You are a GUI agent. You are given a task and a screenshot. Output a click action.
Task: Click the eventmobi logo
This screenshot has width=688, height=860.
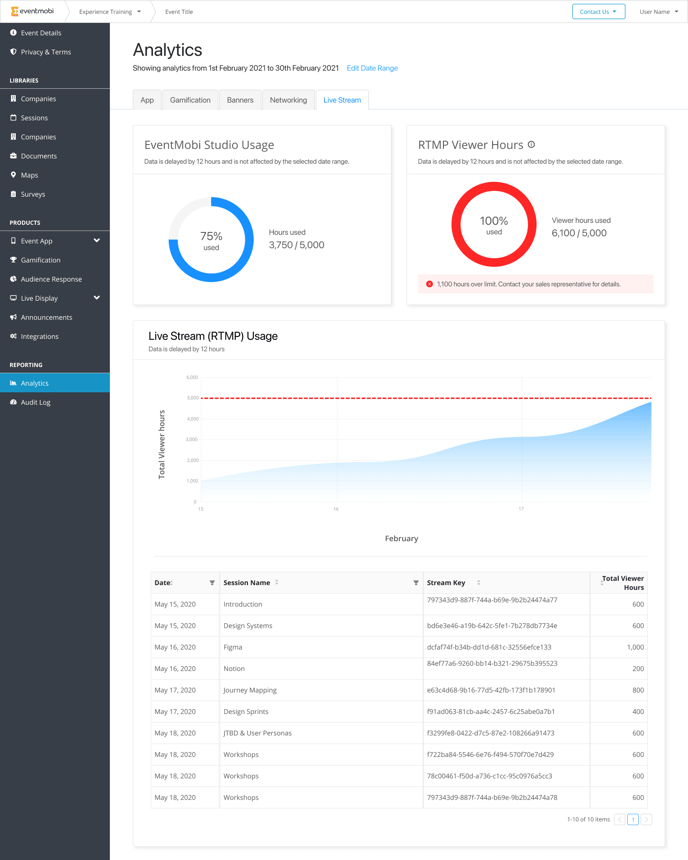(x=32, y=11)
